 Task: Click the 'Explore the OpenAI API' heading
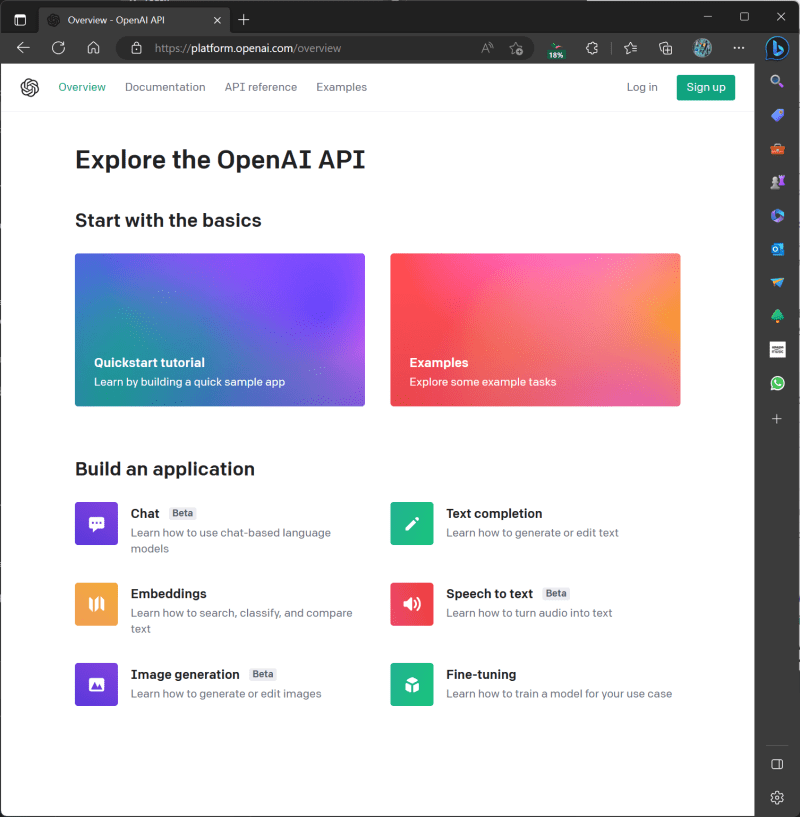(x=220, y=159)
